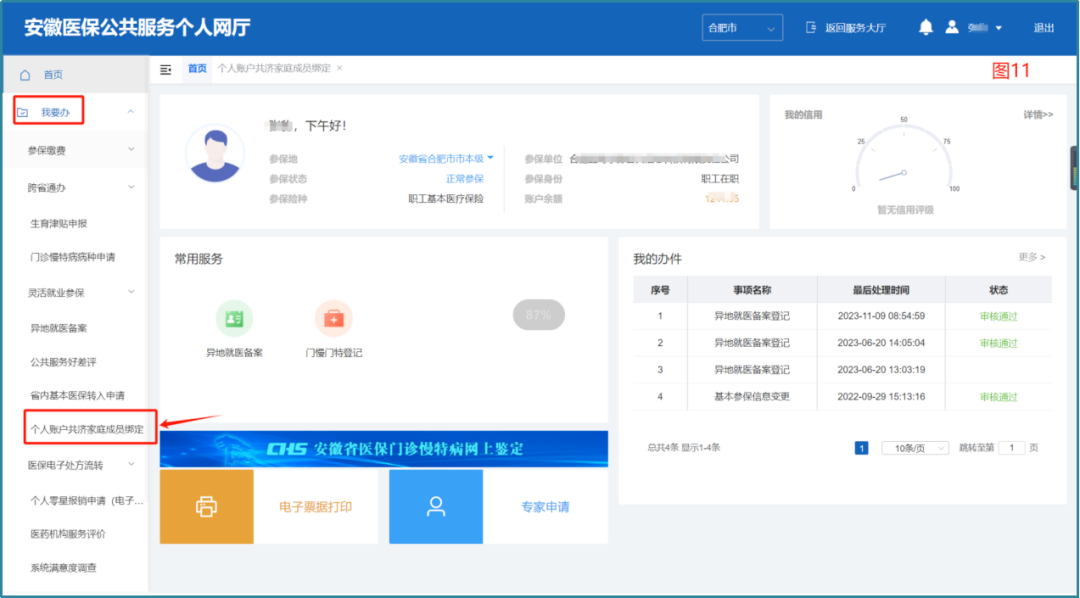Open the 安徽省医保门诊慢特病网上鉴定 banner
This screenshot has width=1080, height=598.
384,449
